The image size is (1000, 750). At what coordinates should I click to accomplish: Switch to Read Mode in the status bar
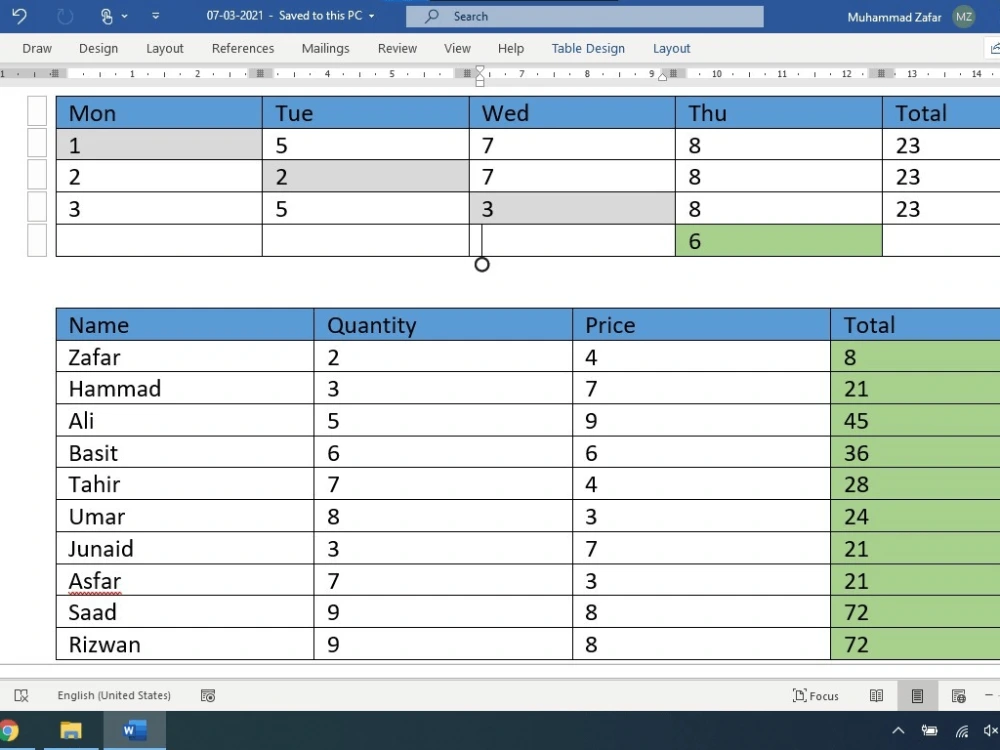(x=877, y=695)
